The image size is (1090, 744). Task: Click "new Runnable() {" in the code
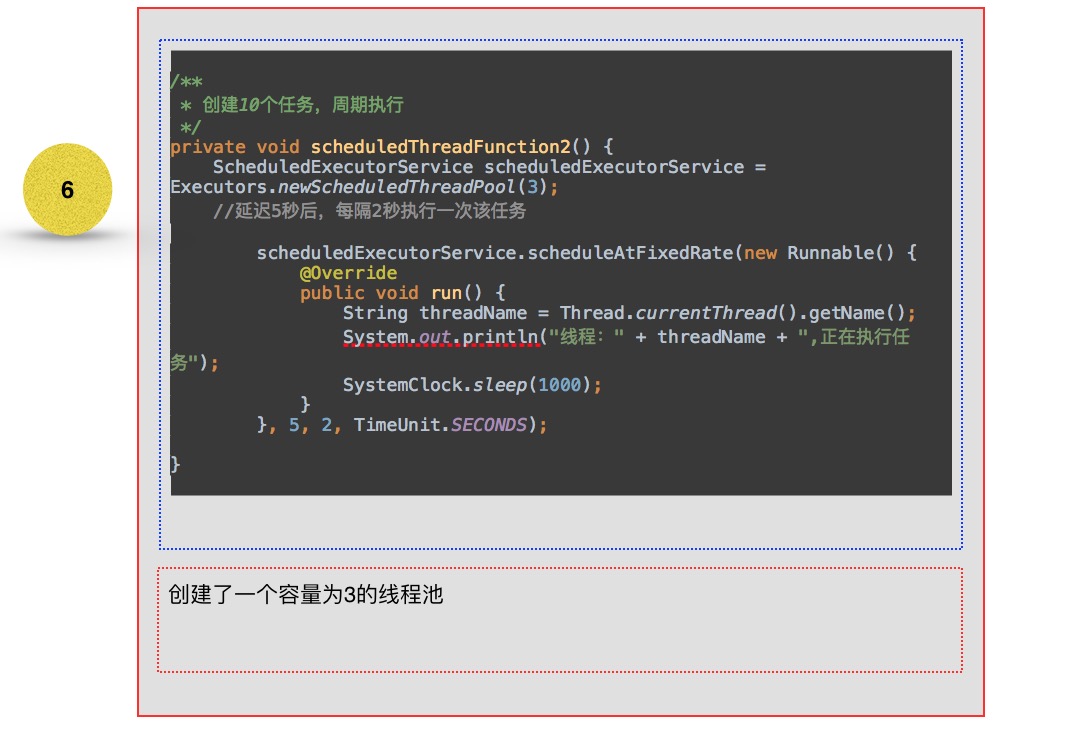tap(830, 252)
